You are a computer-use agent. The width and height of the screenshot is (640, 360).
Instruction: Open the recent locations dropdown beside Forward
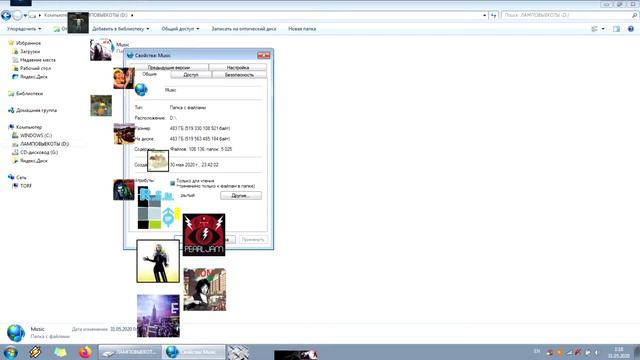25,16
